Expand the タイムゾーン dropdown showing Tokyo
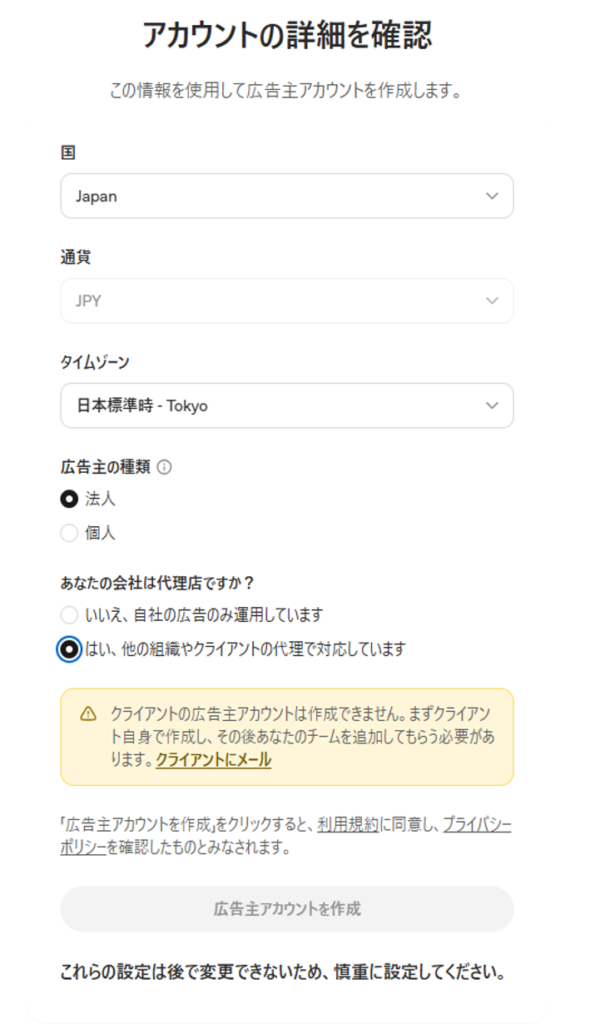The width and height of the screenshot is (590, 1024). [x=287, y=406]
